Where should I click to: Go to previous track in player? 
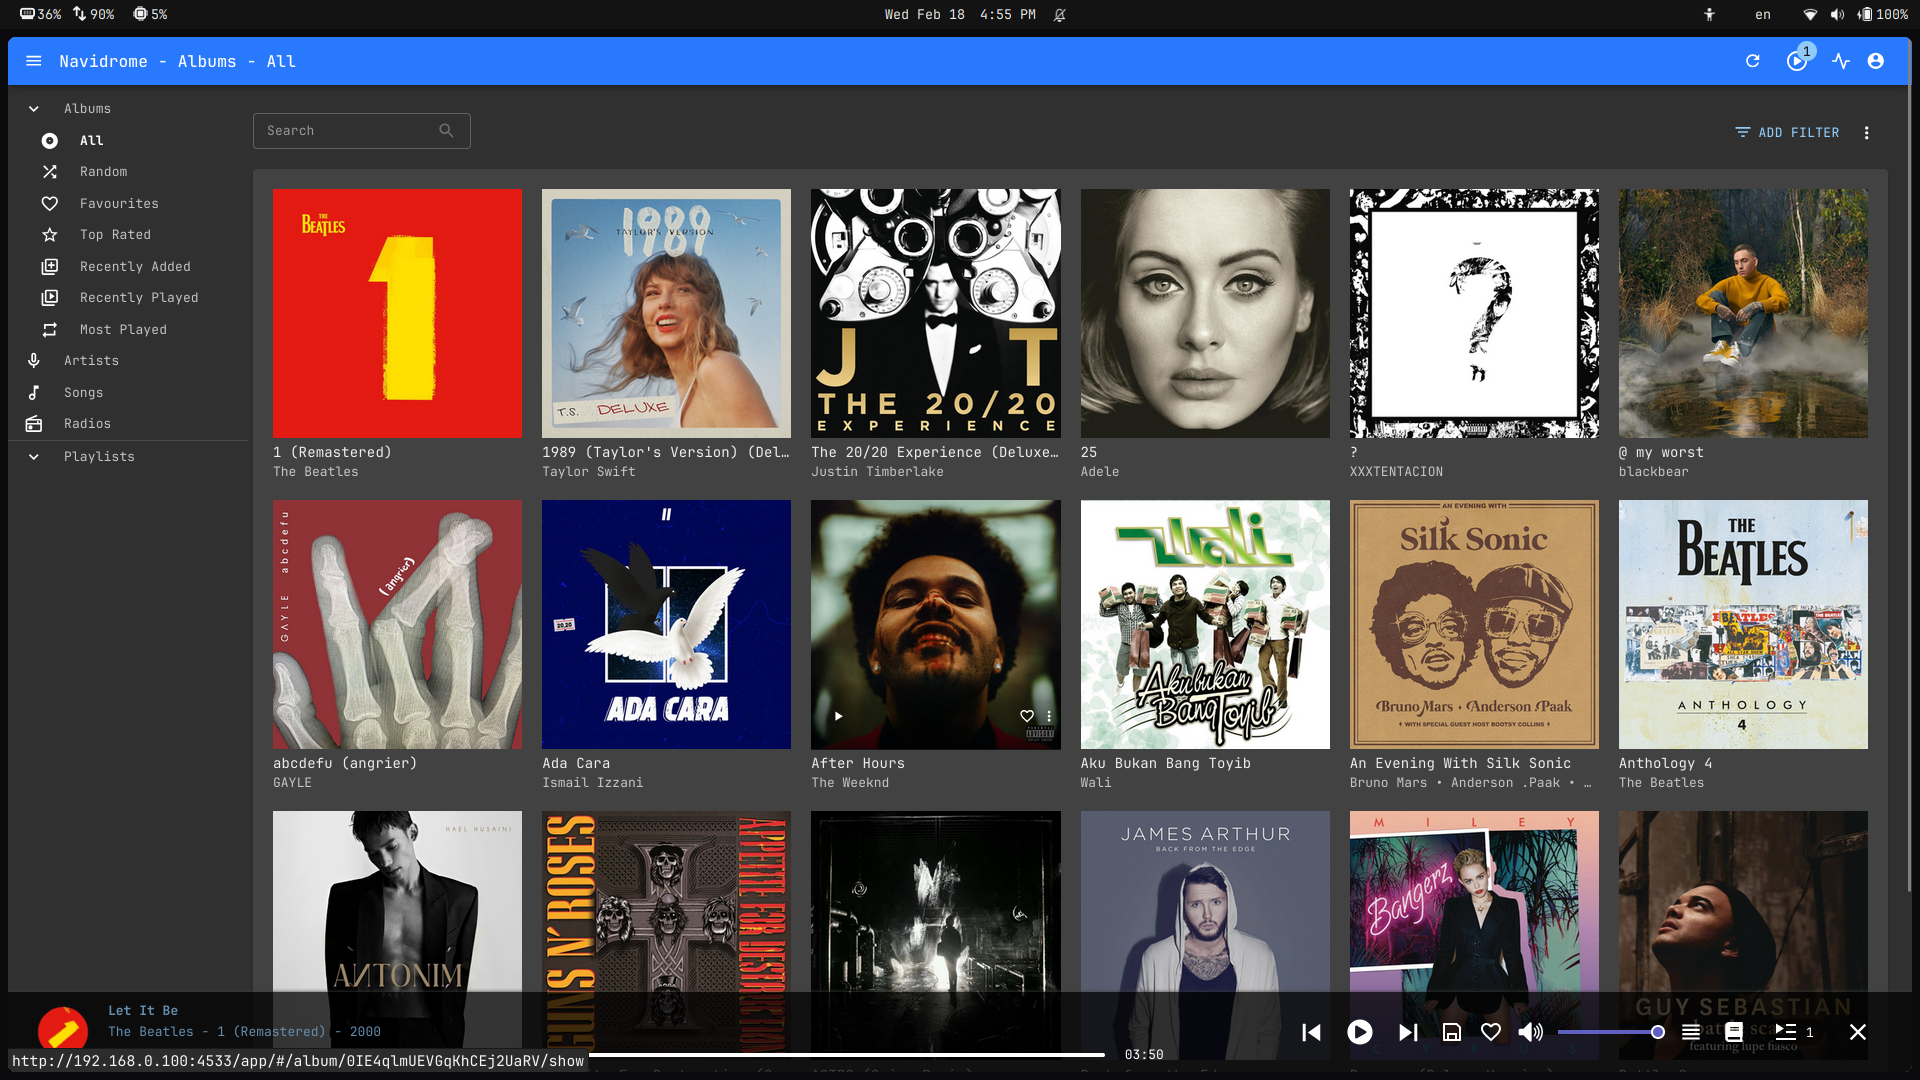click(1311, 1032)
